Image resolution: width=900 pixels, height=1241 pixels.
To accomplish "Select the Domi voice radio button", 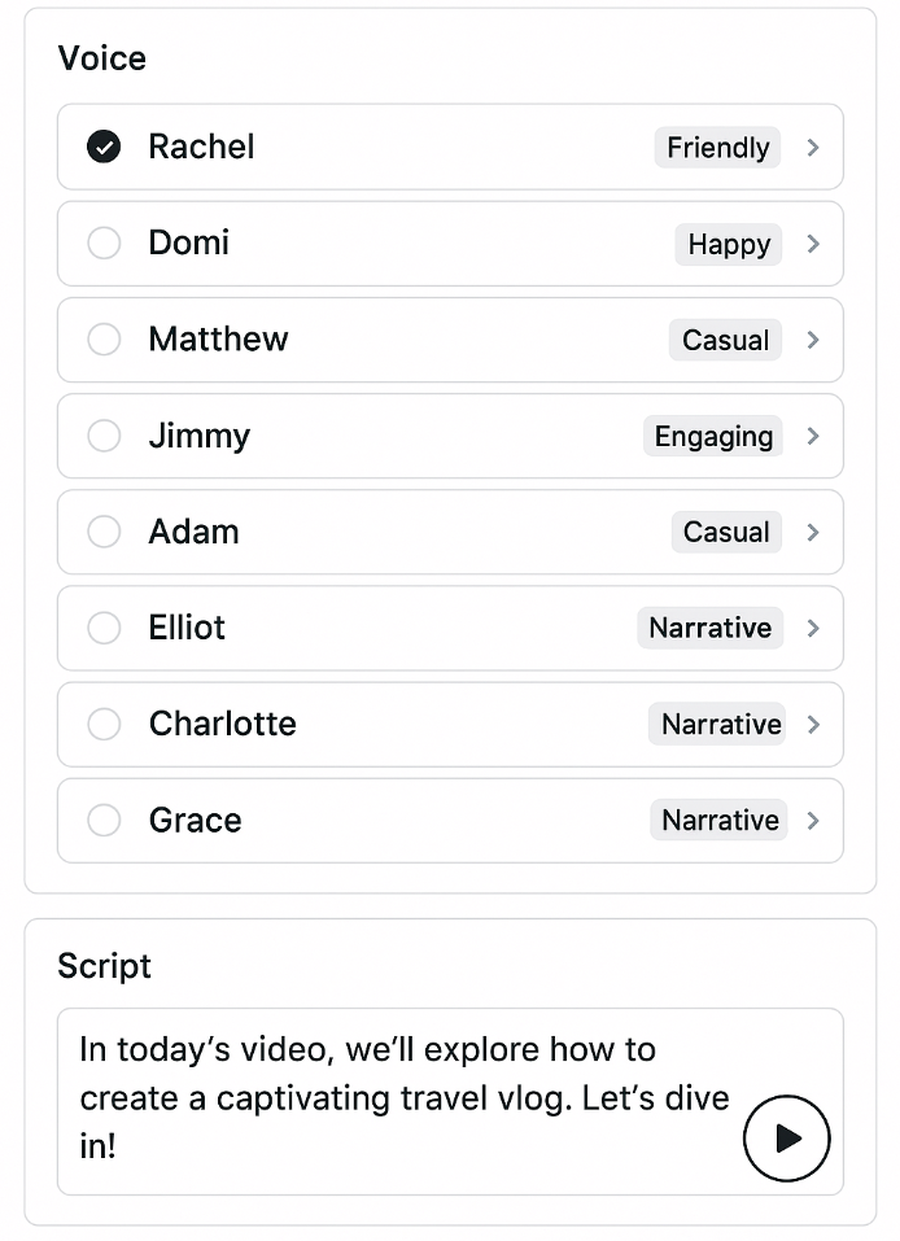I will pos(104,243).
